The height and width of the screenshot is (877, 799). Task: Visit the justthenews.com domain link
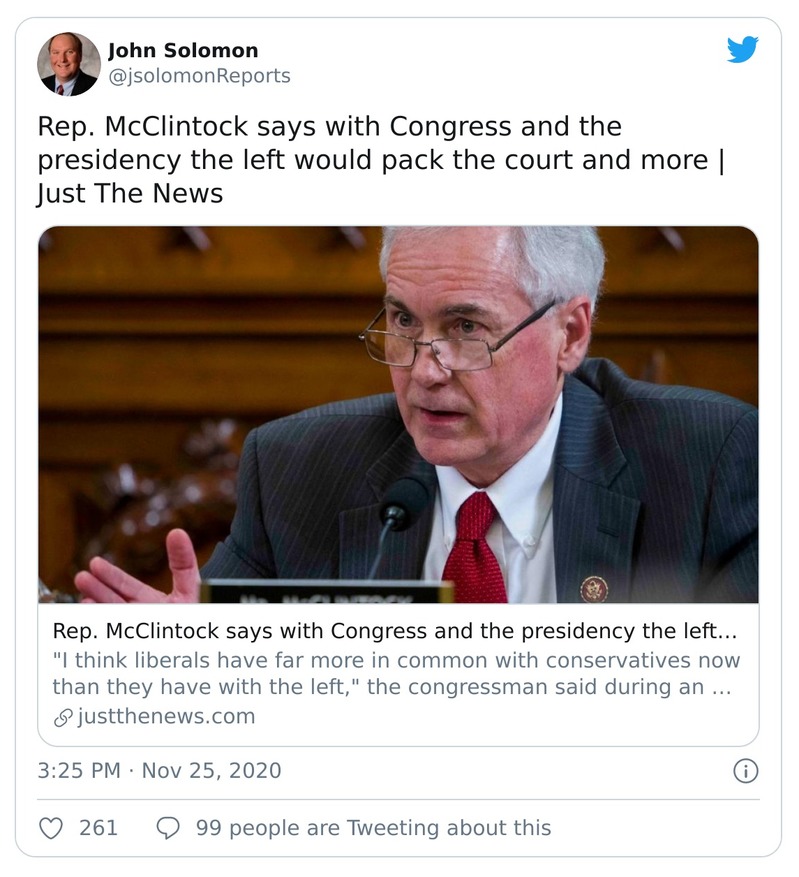point(166,717)
